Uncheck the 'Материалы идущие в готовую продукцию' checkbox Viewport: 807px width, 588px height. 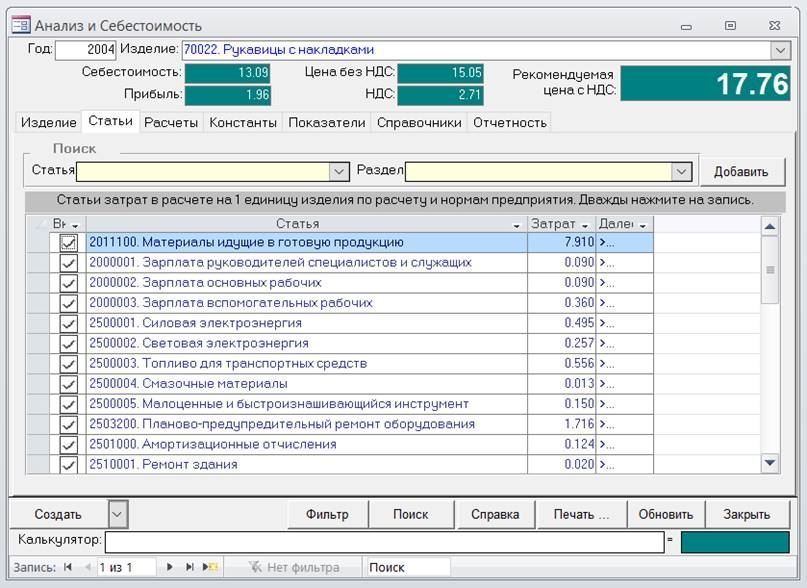pyautogui.click(x=69, y=243)
